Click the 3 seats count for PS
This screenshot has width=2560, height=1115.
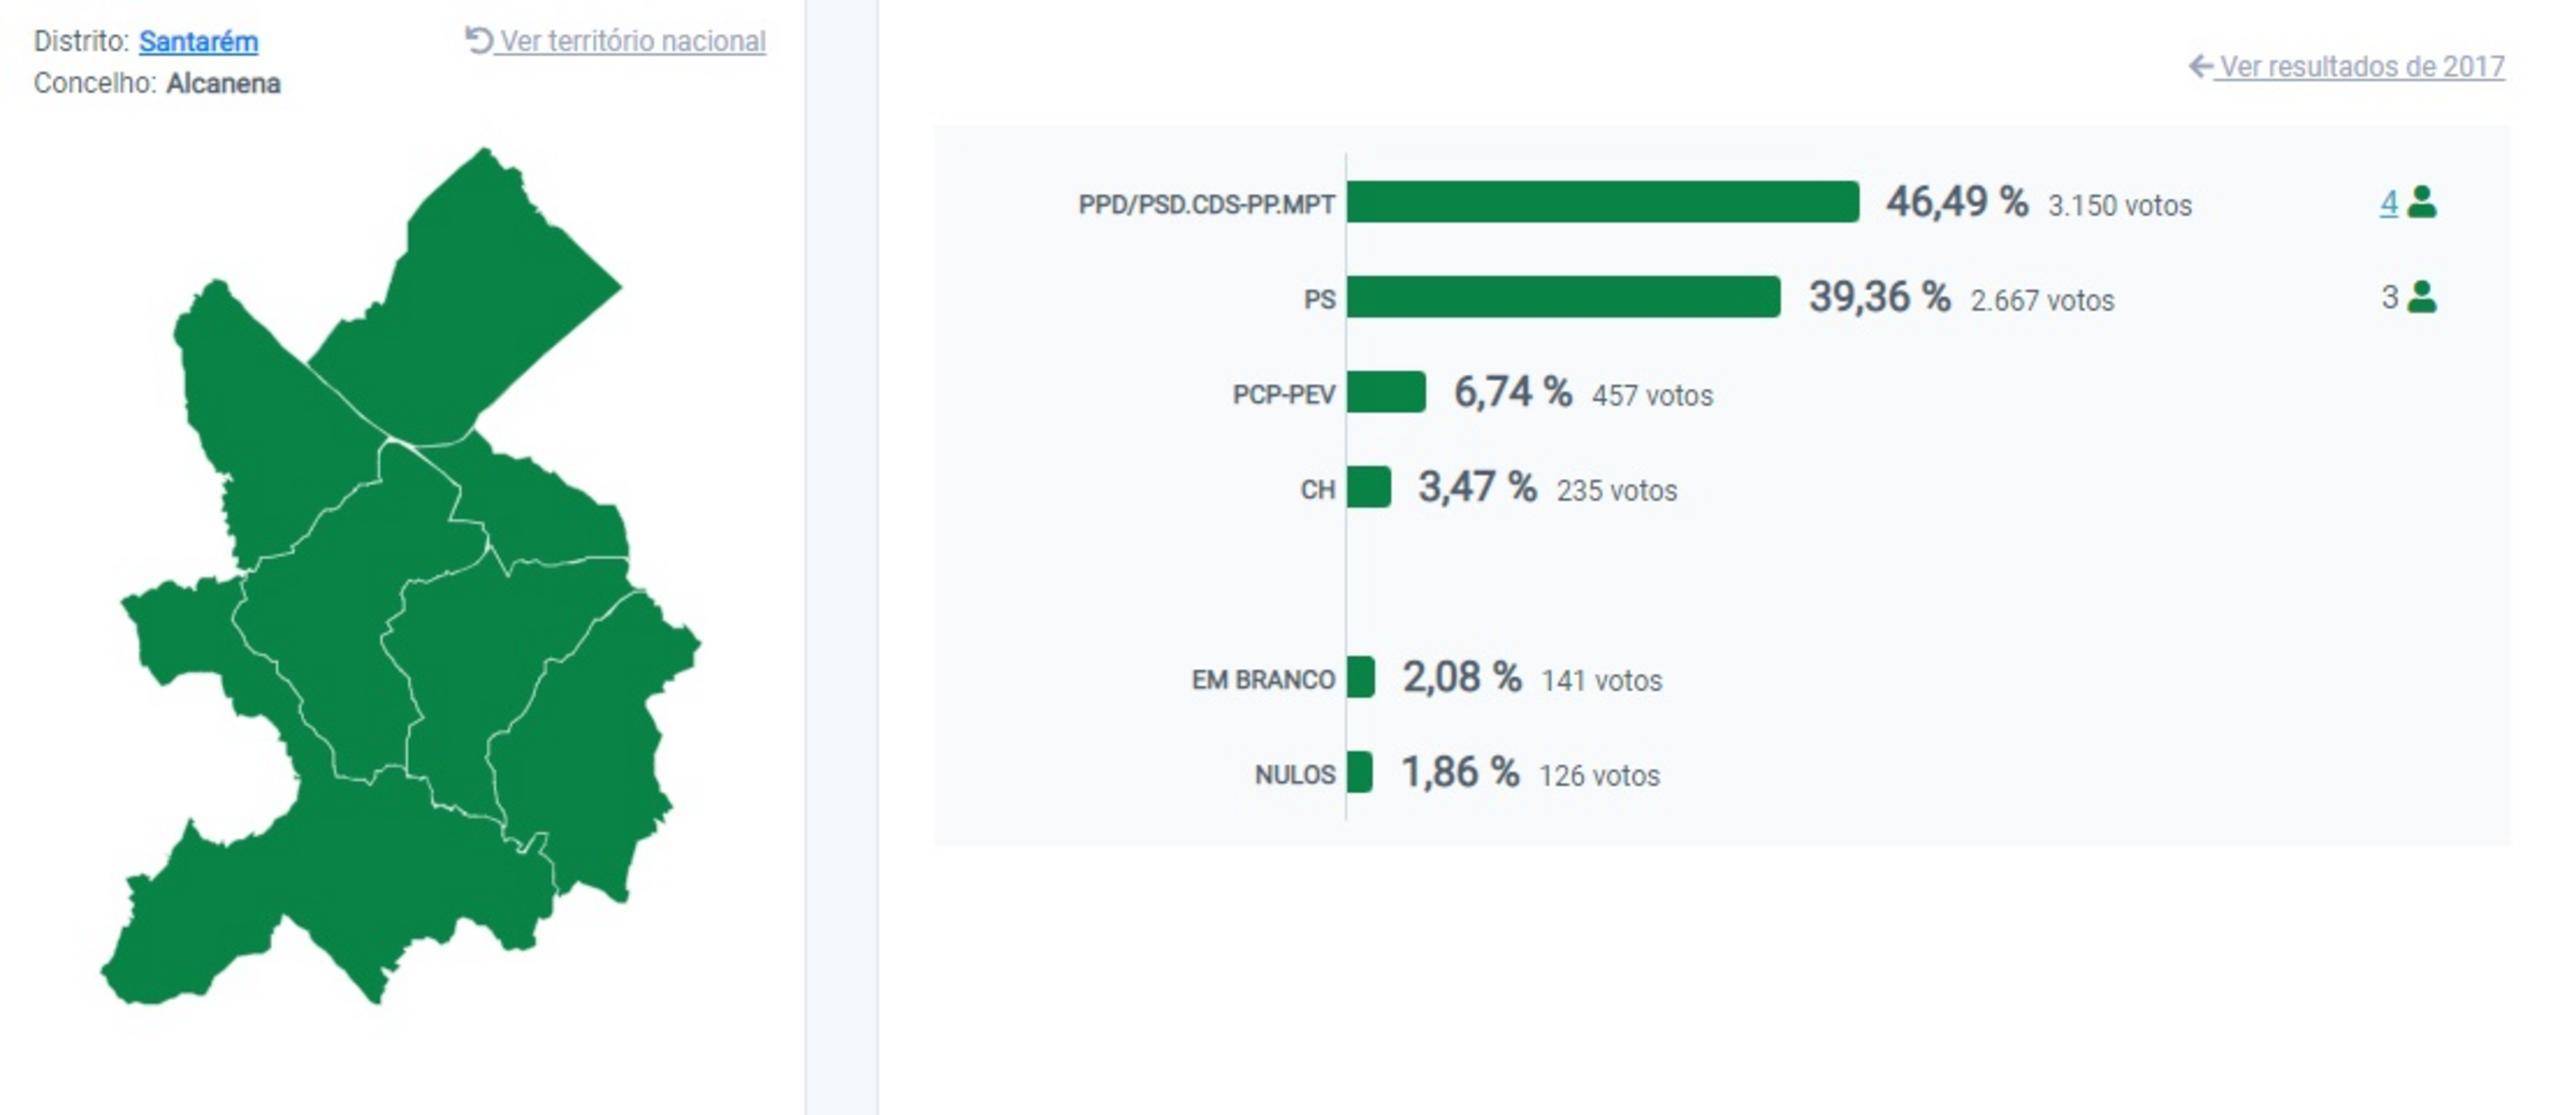point(2389,297)
